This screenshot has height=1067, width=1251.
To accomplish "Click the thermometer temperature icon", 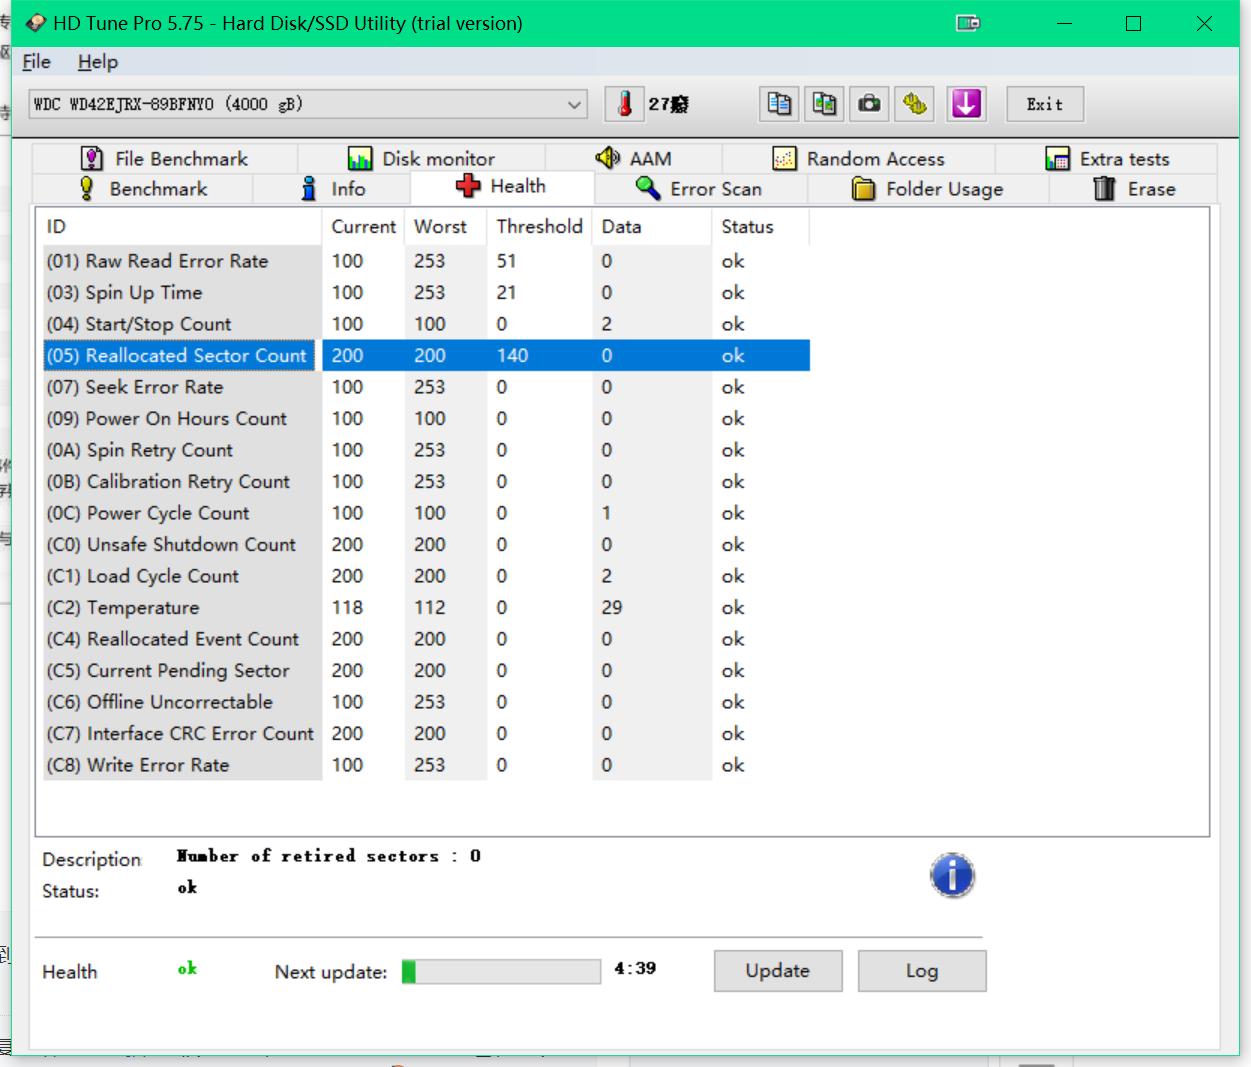I will (x=625, y=104).
